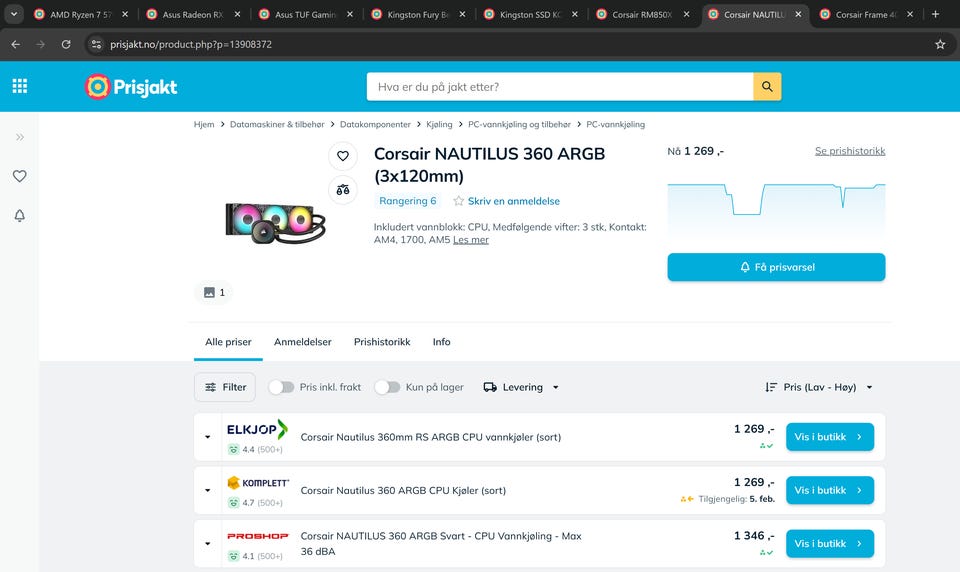The image size is (960, 572).
Task: Go back with browser back arrow
Action: click(x=16, y=44)
